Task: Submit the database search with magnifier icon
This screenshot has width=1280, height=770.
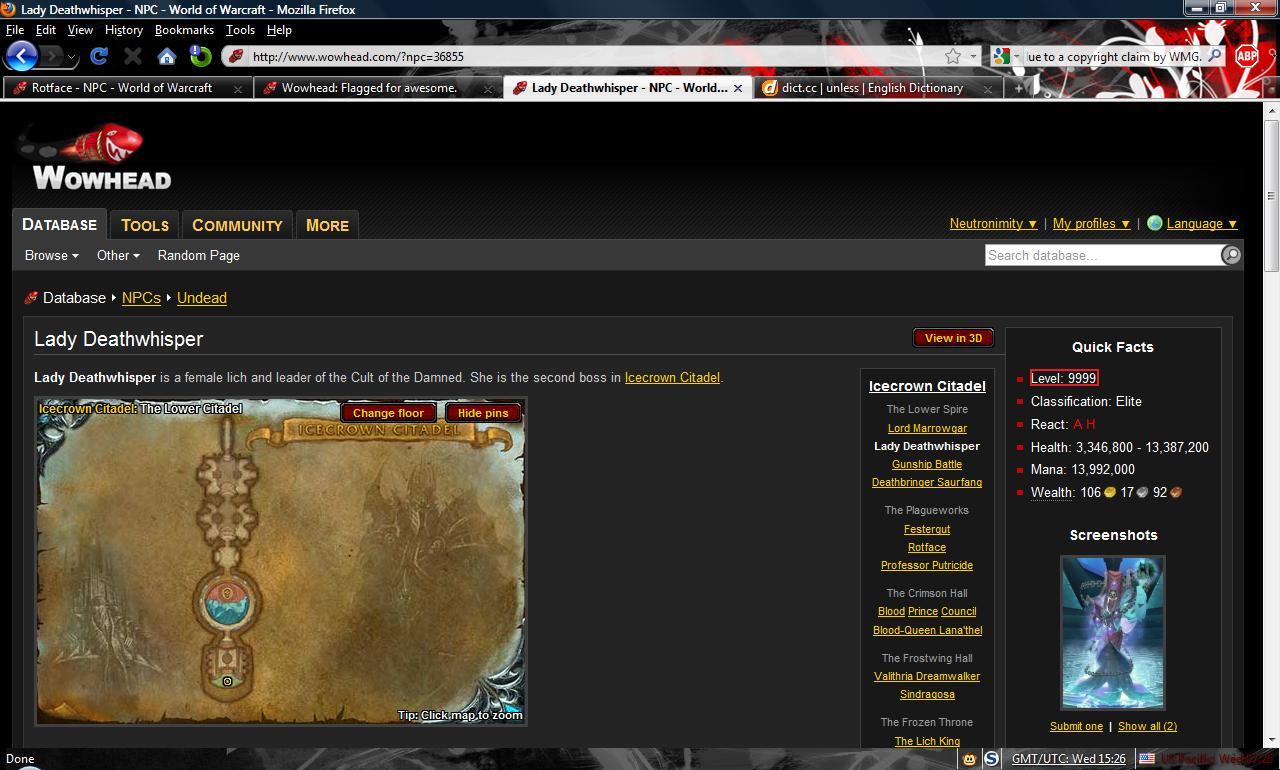Action: click(x=1231, y=255)
